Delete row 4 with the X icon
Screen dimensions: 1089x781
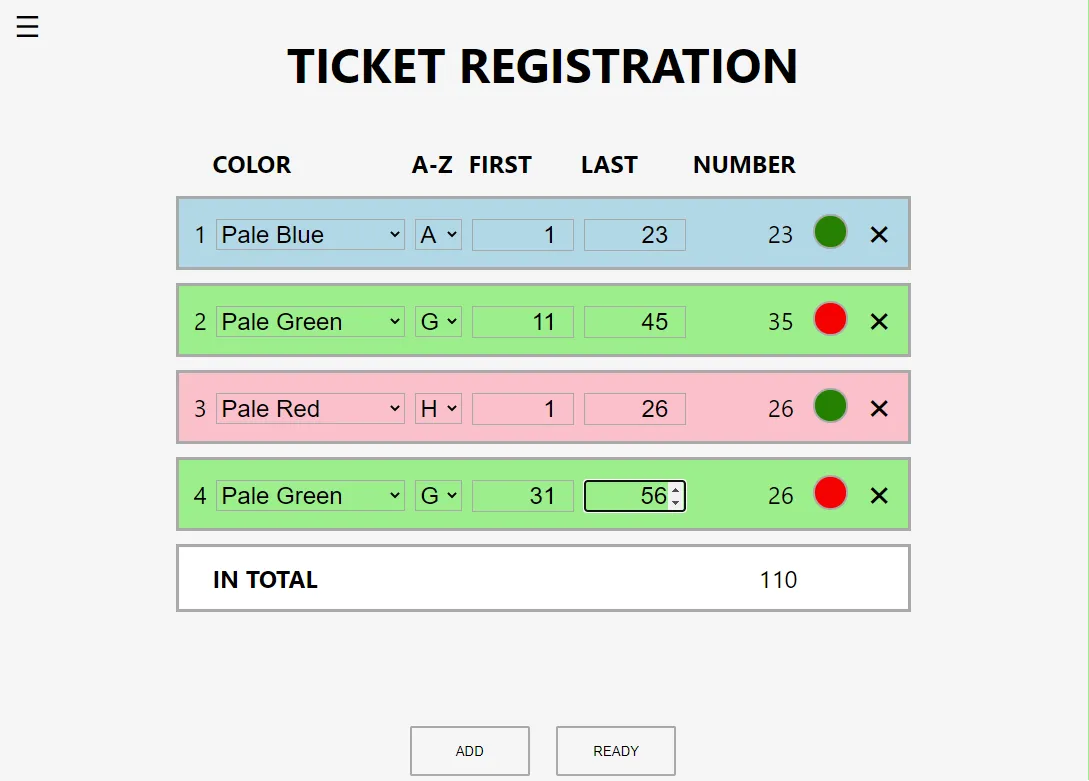point(879,495)
